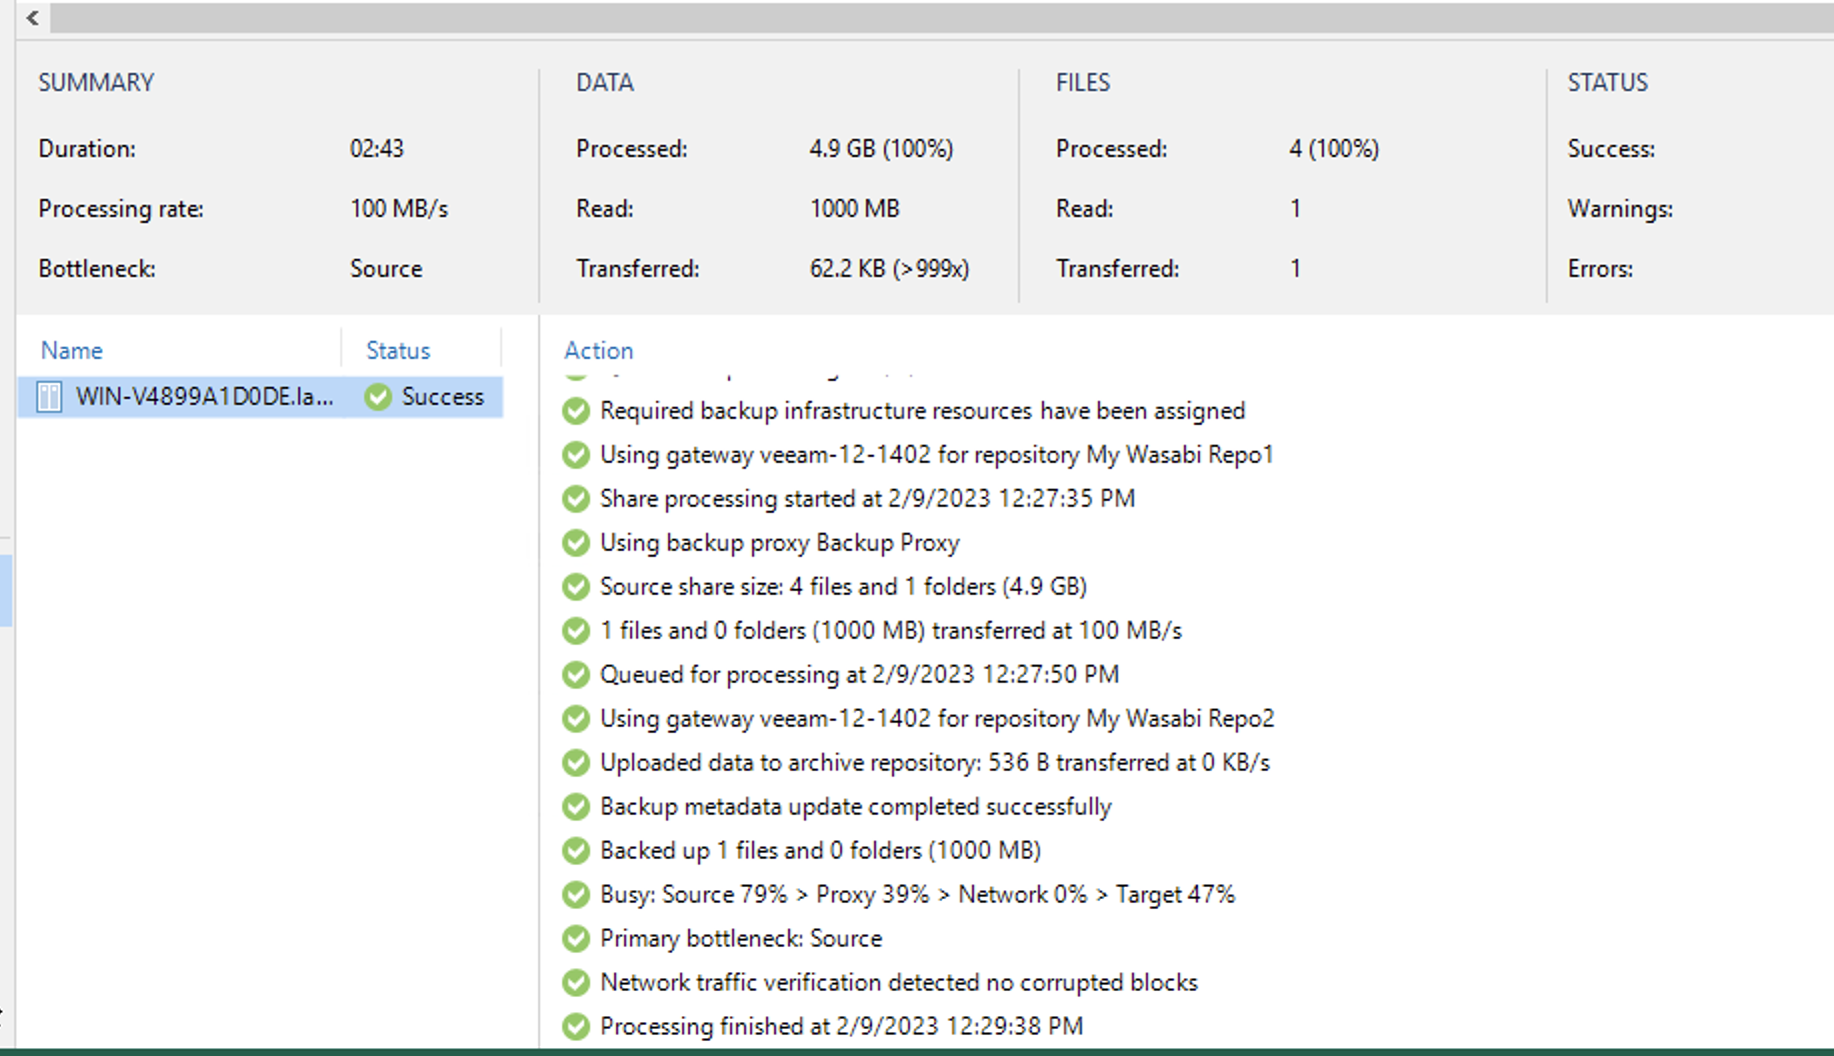The image size is (1834, 1056).
Task: Select 'Processing finished at 2/9/2023 12:29:38 PM'
Action: pos(841,1026)
